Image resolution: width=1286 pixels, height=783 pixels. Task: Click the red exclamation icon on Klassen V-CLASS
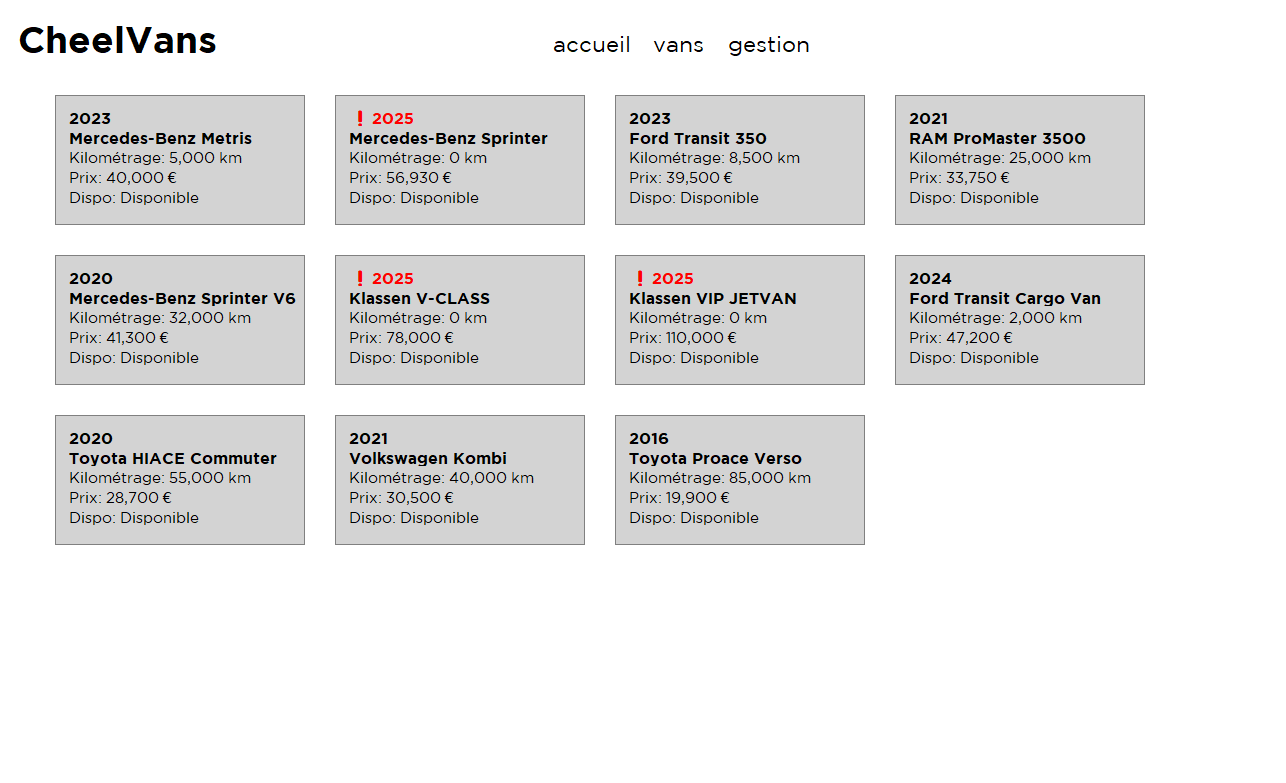pos(360,279)
